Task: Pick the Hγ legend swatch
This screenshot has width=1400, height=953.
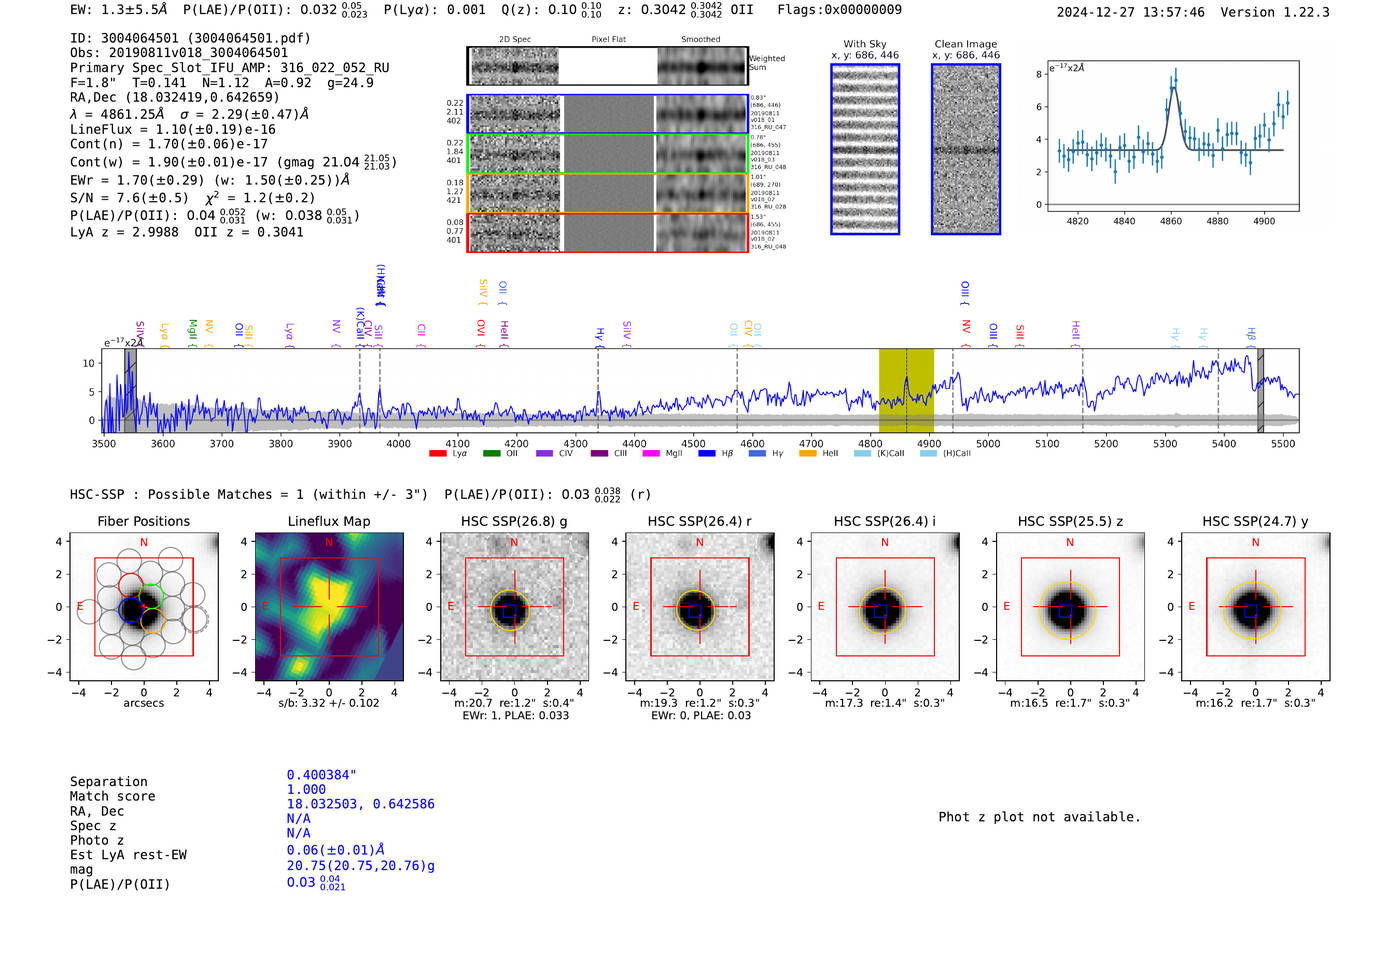Action: pos(757,453)
